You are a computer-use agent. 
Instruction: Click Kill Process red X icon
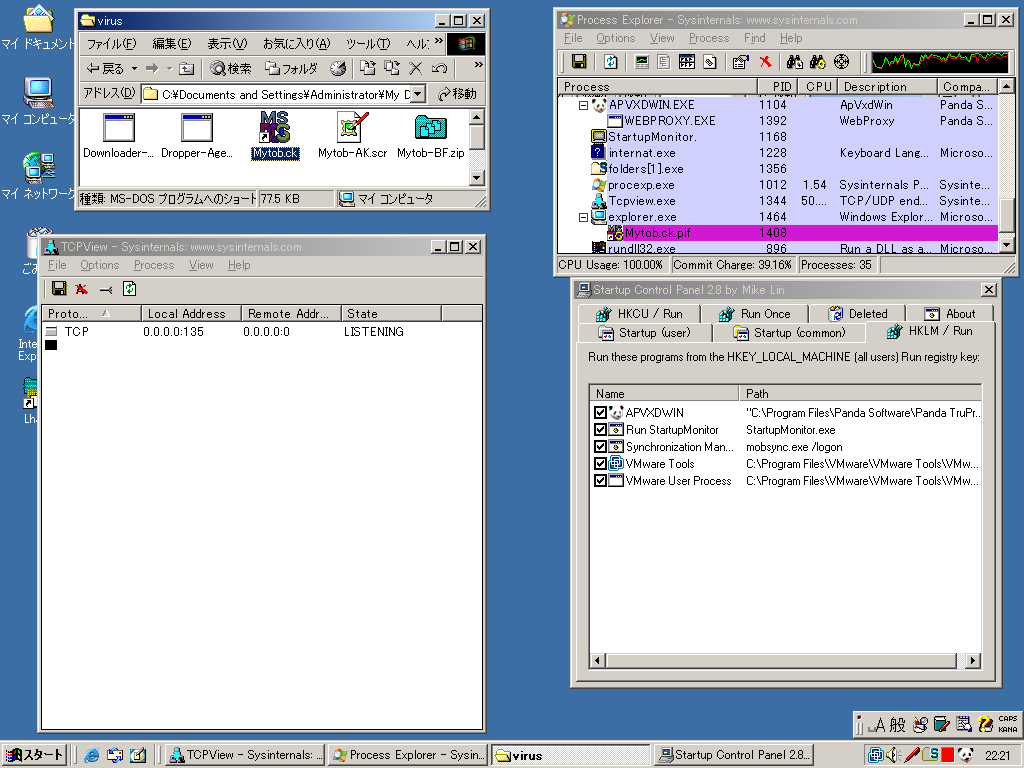click(765, 62)
